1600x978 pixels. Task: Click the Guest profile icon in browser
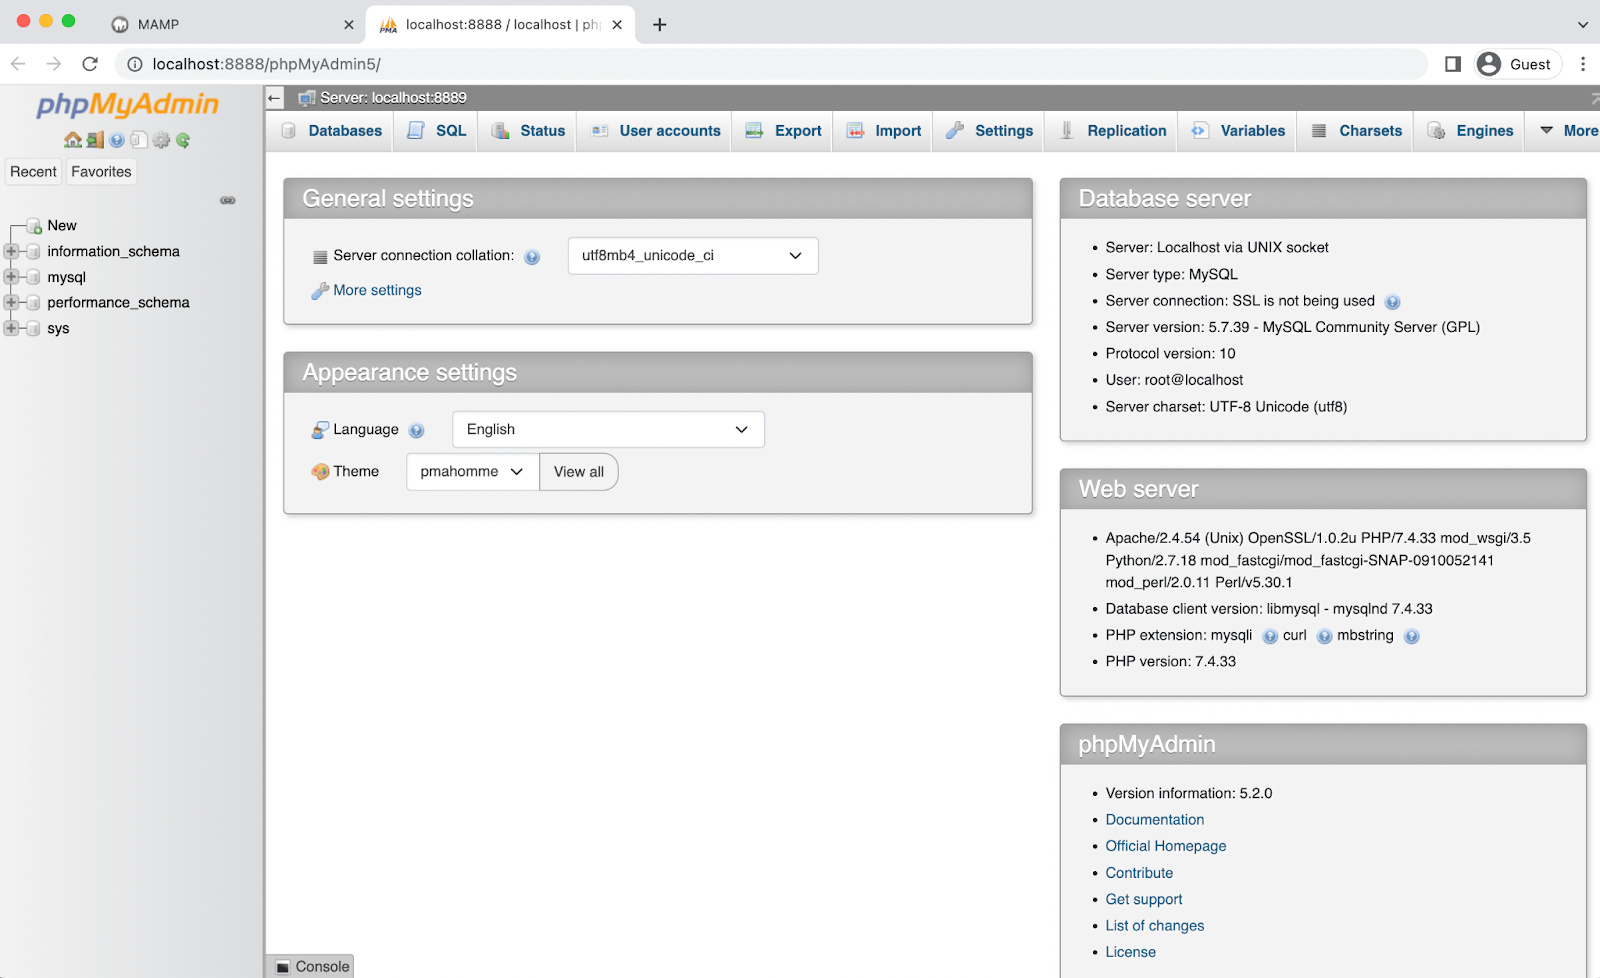point(1487,63)
